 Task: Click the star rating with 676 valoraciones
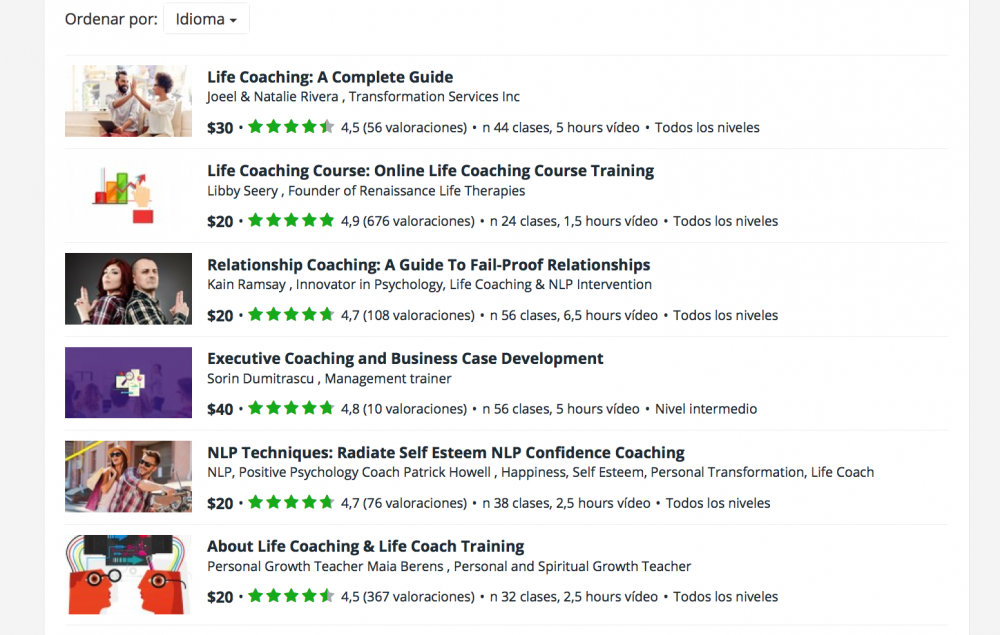291,221
